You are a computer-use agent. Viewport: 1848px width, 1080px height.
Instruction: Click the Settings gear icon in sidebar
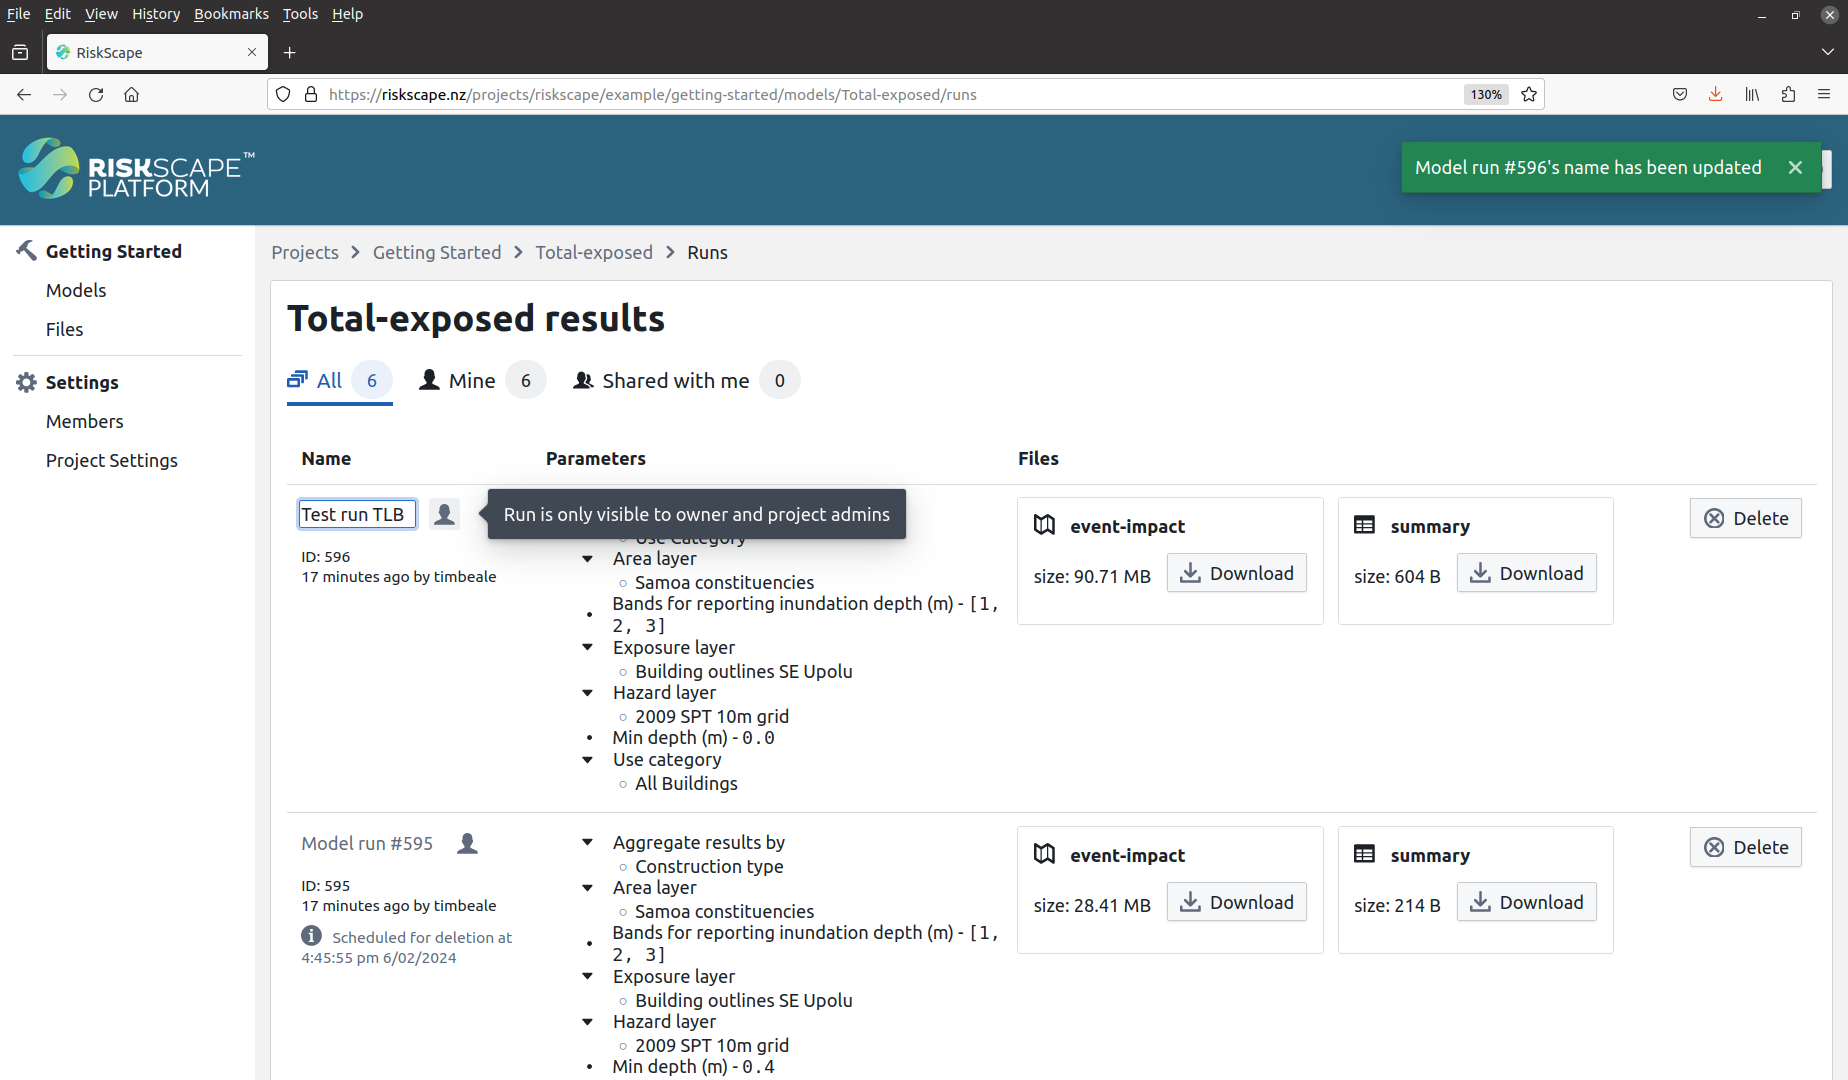(27, 382)
